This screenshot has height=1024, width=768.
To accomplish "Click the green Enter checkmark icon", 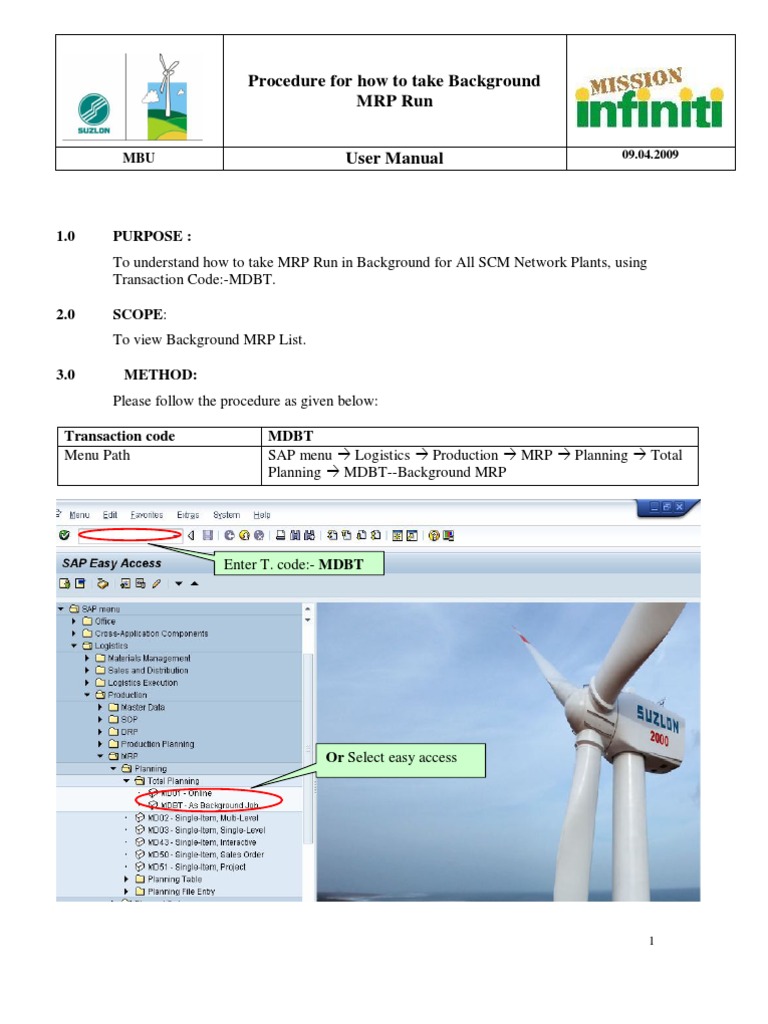I will point(64,536).
